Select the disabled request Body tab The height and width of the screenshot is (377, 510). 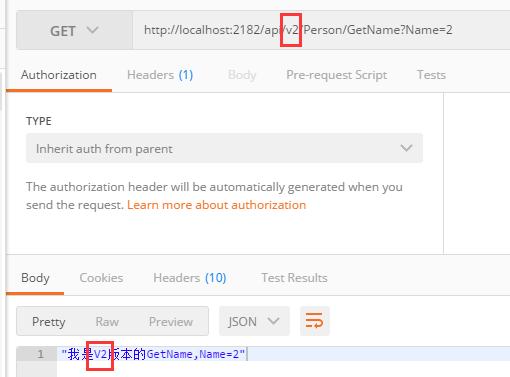tap(242, 75)
